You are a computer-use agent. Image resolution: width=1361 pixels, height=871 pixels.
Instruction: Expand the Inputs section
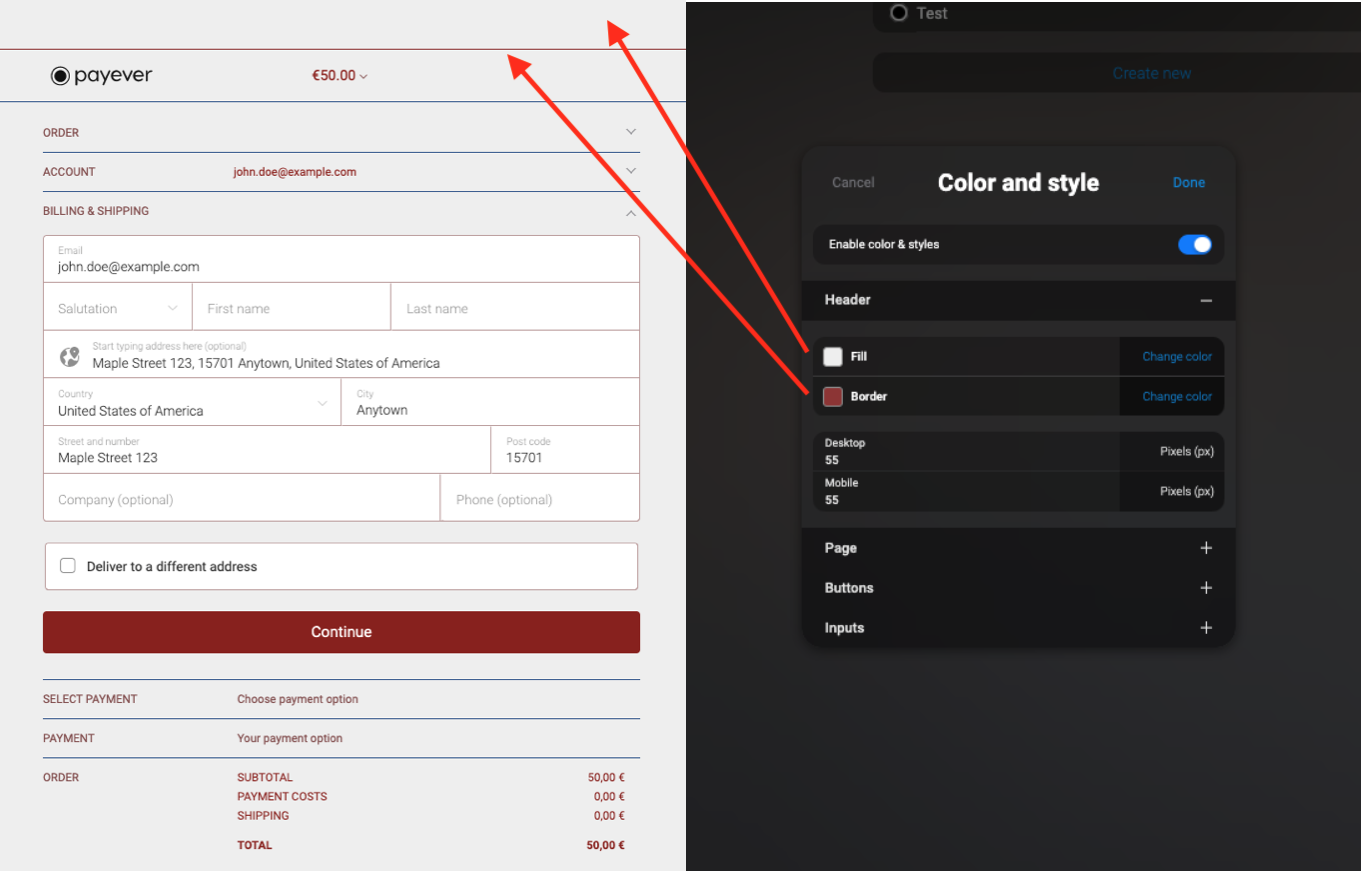tap(1206, 628)
